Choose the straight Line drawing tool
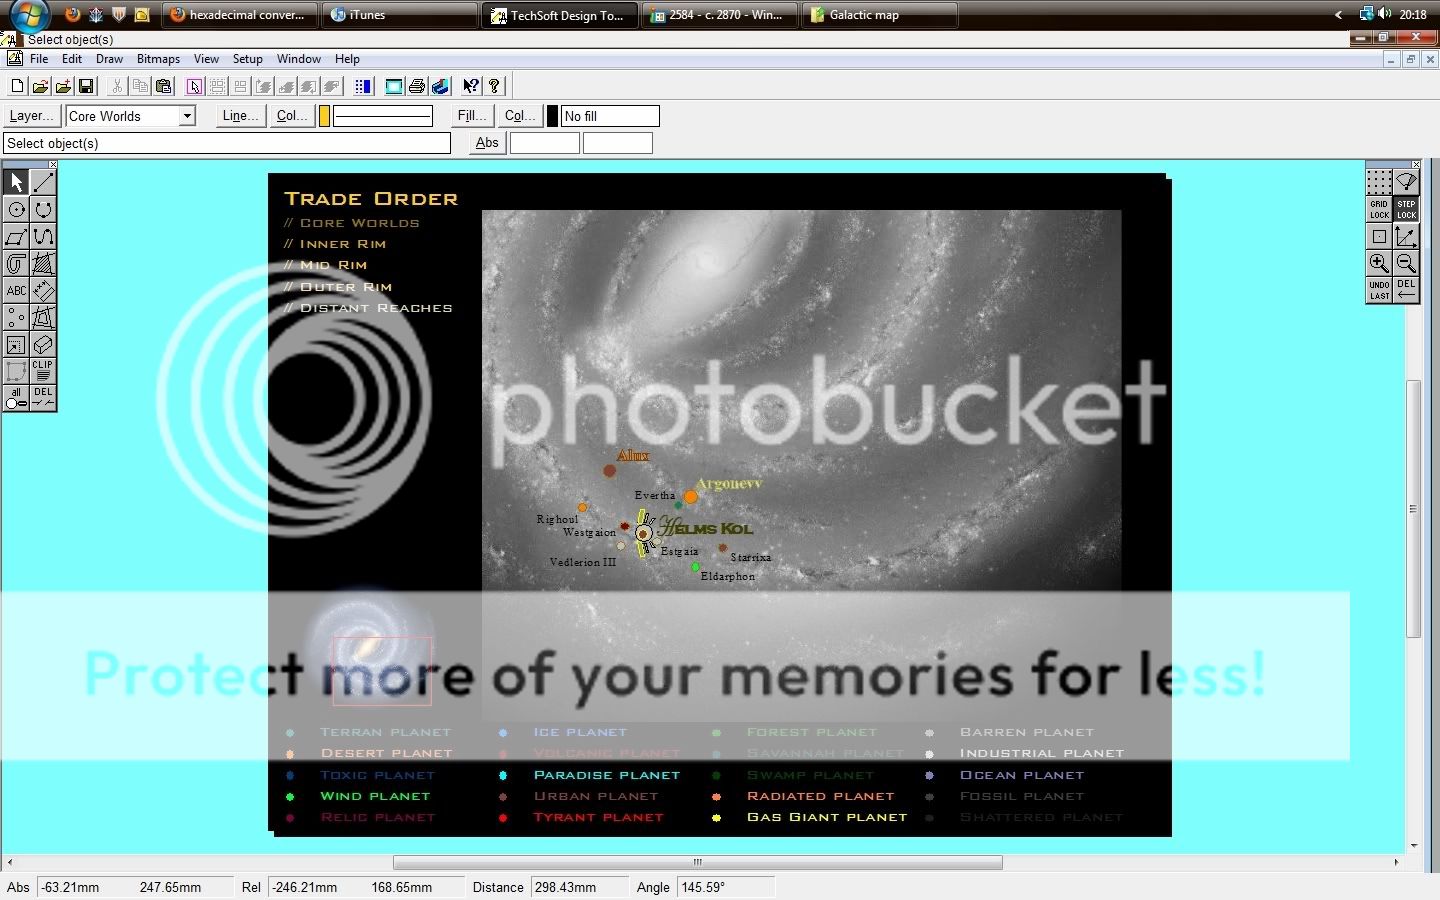This screenshot has width=1440, height=900. coord(43,182)
